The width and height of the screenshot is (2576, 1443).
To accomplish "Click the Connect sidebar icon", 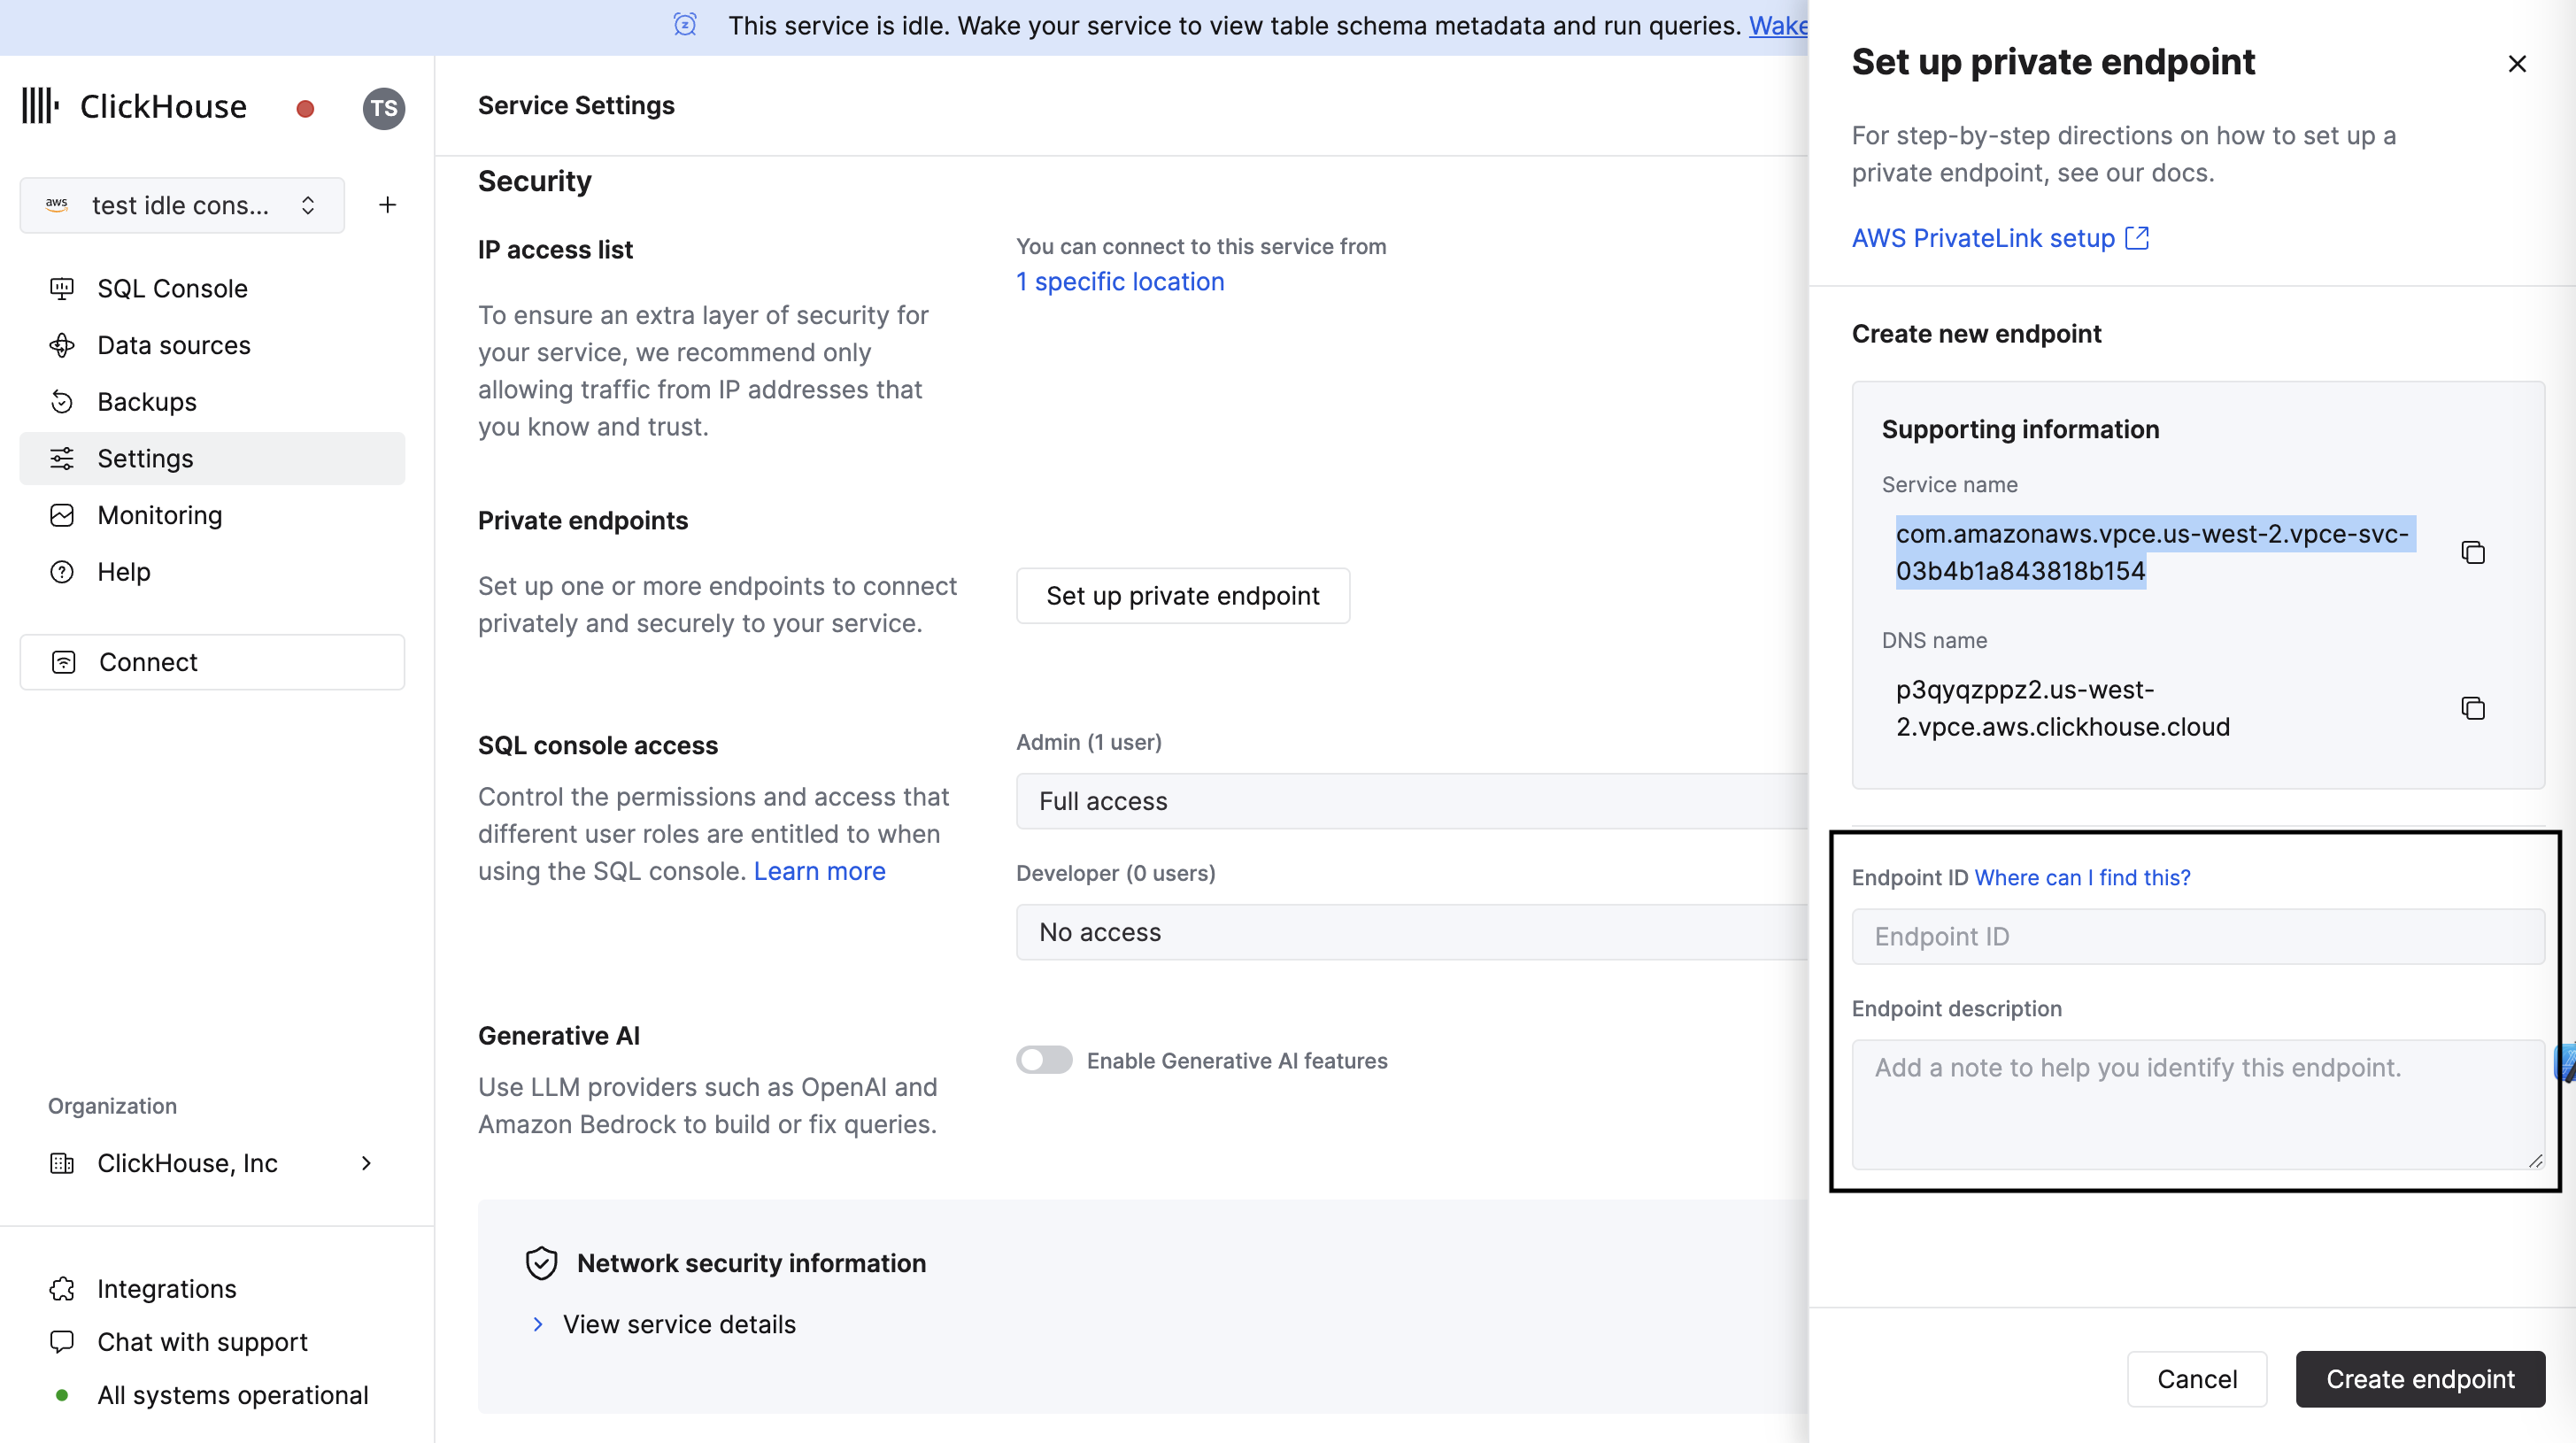I will [x=64, y=661].
